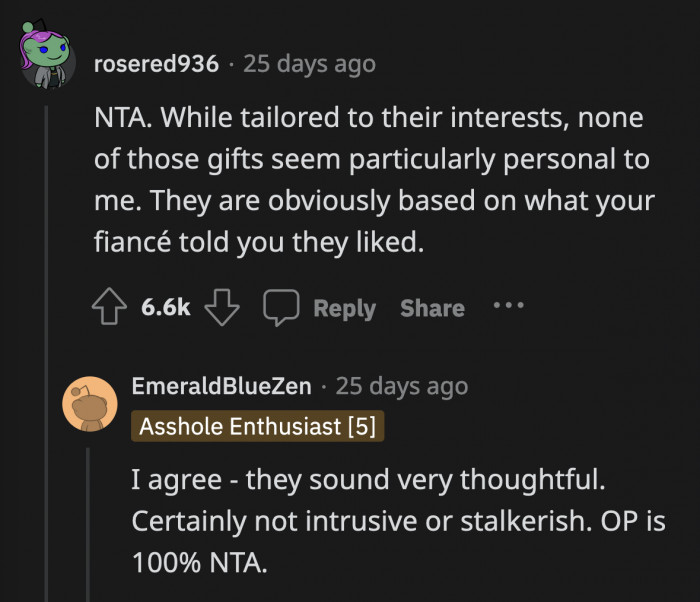This screenshot has width=700, height=602.
Task: Visit the rosered936 user profile link
Action: click(x=155, y=64)
